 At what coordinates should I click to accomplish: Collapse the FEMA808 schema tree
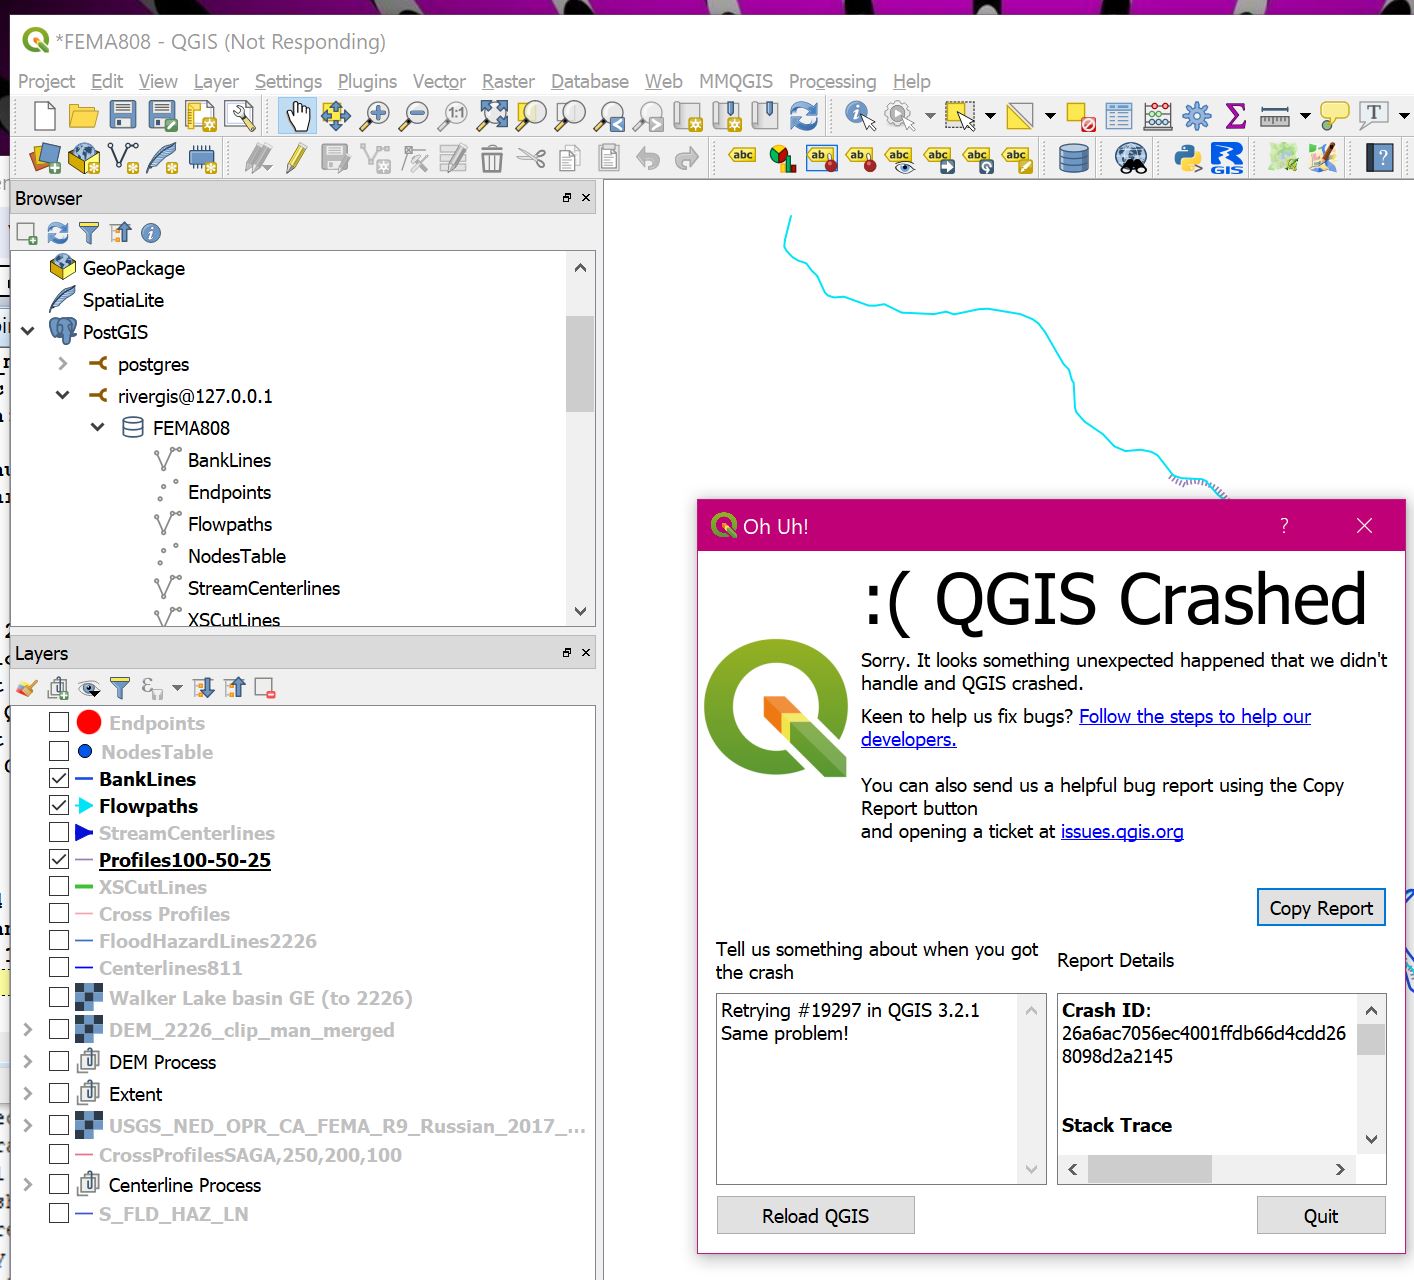98,428
